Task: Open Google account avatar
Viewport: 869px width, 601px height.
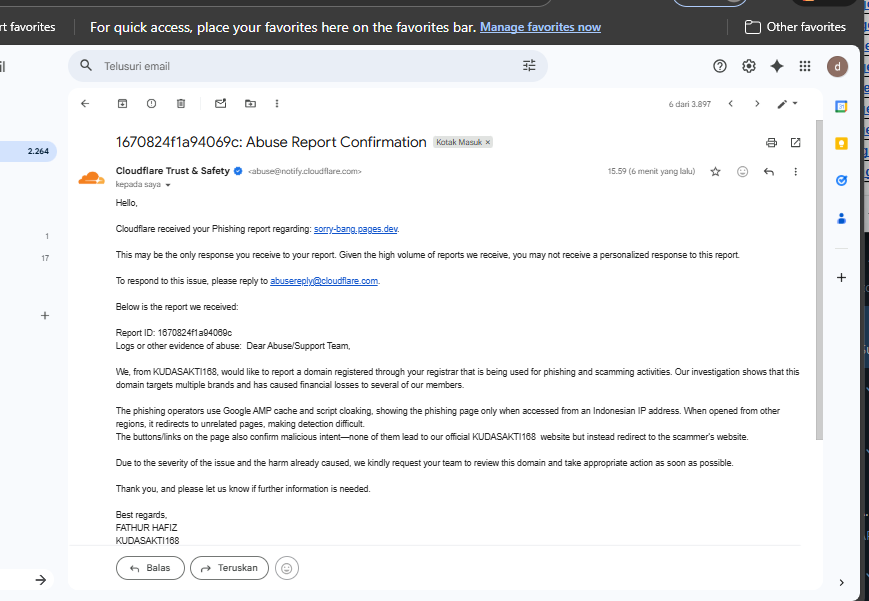Action: pyautogui.click(x=837, y=67)
